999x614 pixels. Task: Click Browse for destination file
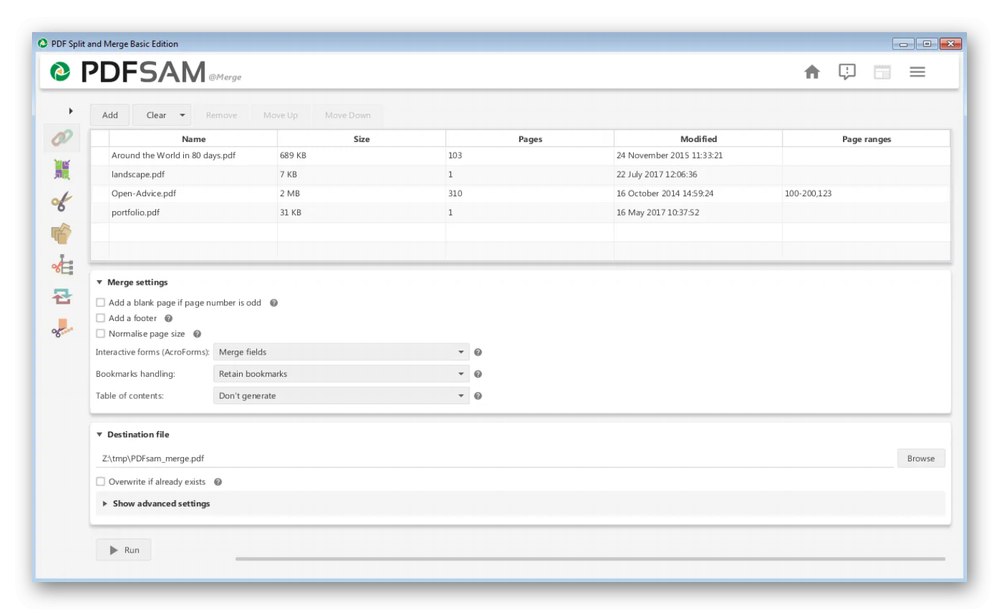pos(921,459)
